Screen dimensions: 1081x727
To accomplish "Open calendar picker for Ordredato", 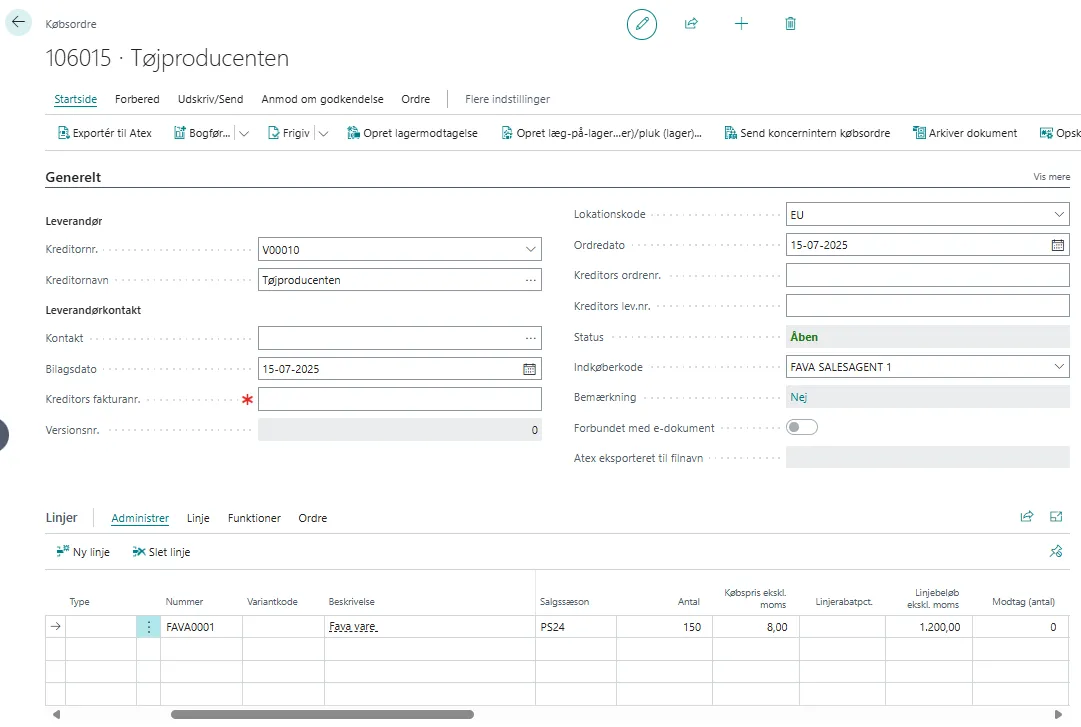I will pos(1057,245).
